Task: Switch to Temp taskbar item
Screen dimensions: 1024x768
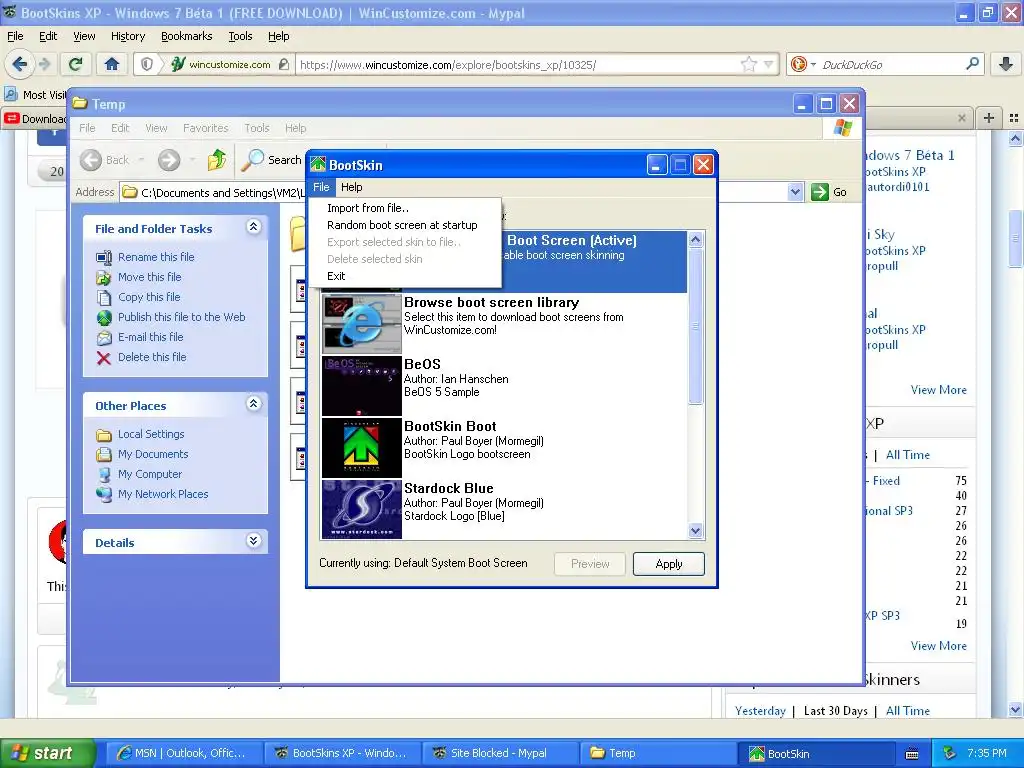Action: pos(656,754)
